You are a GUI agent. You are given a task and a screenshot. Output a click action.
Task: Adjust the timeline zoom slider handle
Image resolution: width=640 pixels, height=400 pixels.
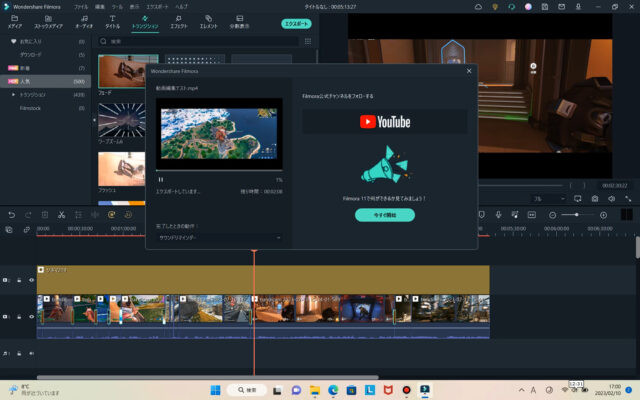coord(577,215)
